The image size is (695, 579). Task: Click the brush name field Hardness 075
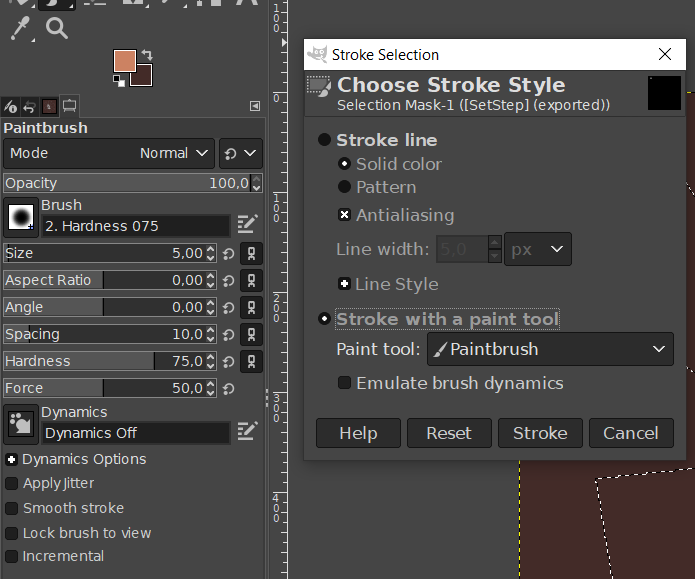click(x=136, y=226)
